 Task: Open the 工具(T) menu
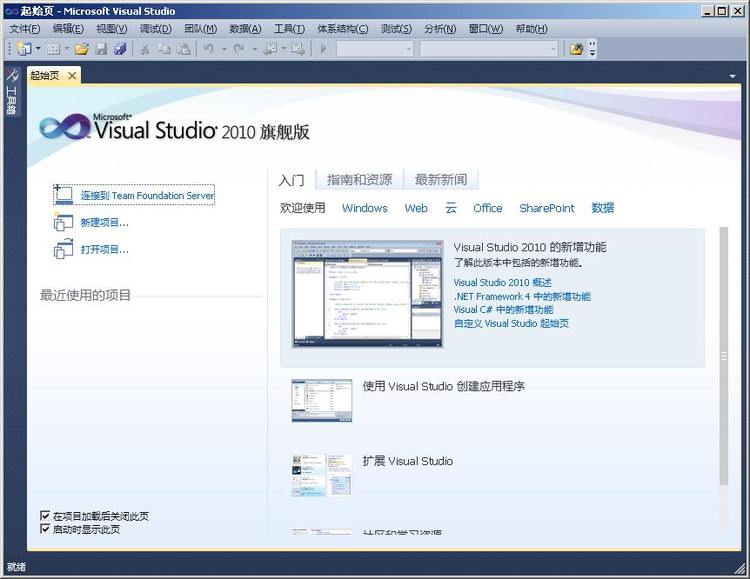(x=289, y=29)
